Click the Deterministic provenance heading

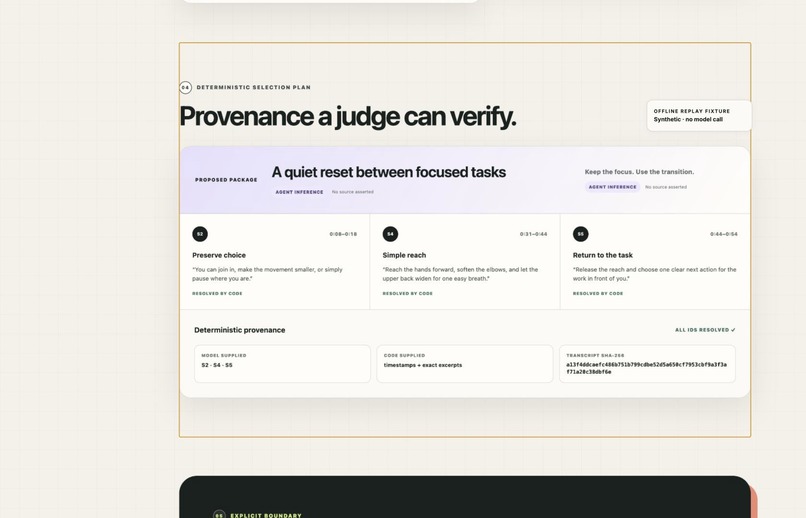pos(240,330)
